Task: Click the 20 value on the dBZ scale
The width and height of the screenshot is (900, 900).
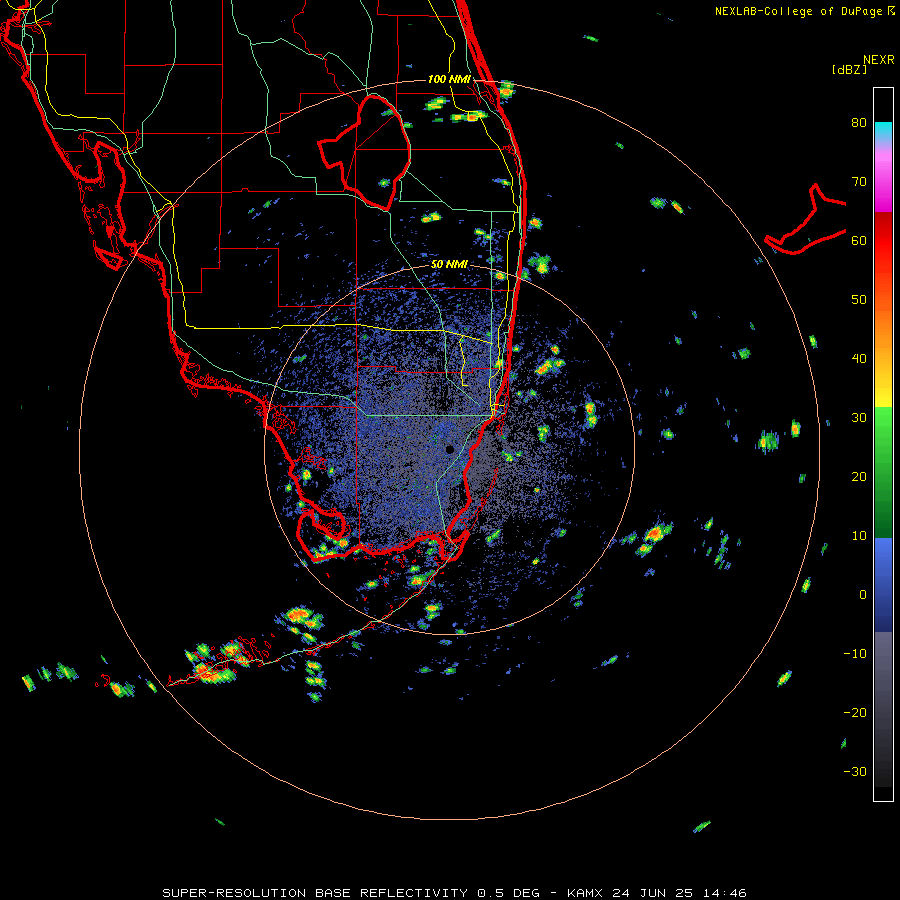Action: tap(859, 477)
